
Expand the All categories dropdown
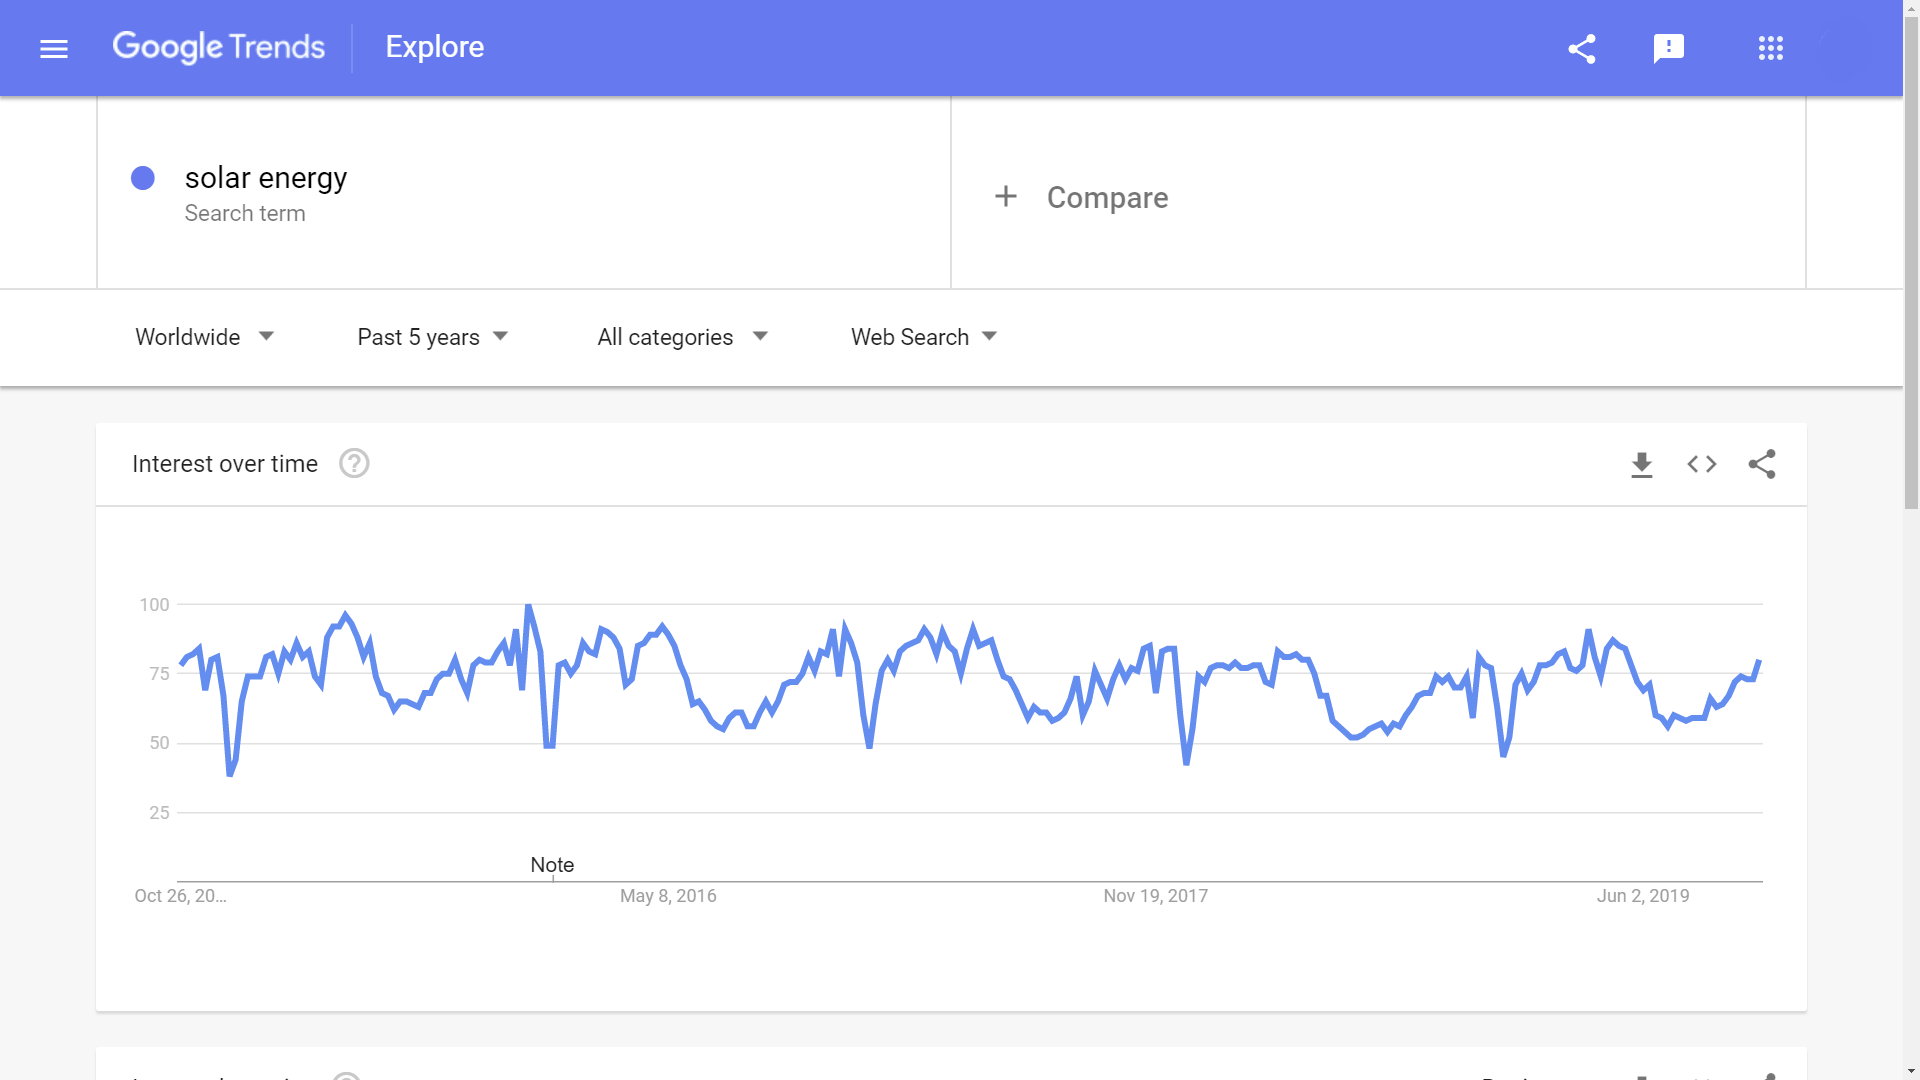coord(682,337)
